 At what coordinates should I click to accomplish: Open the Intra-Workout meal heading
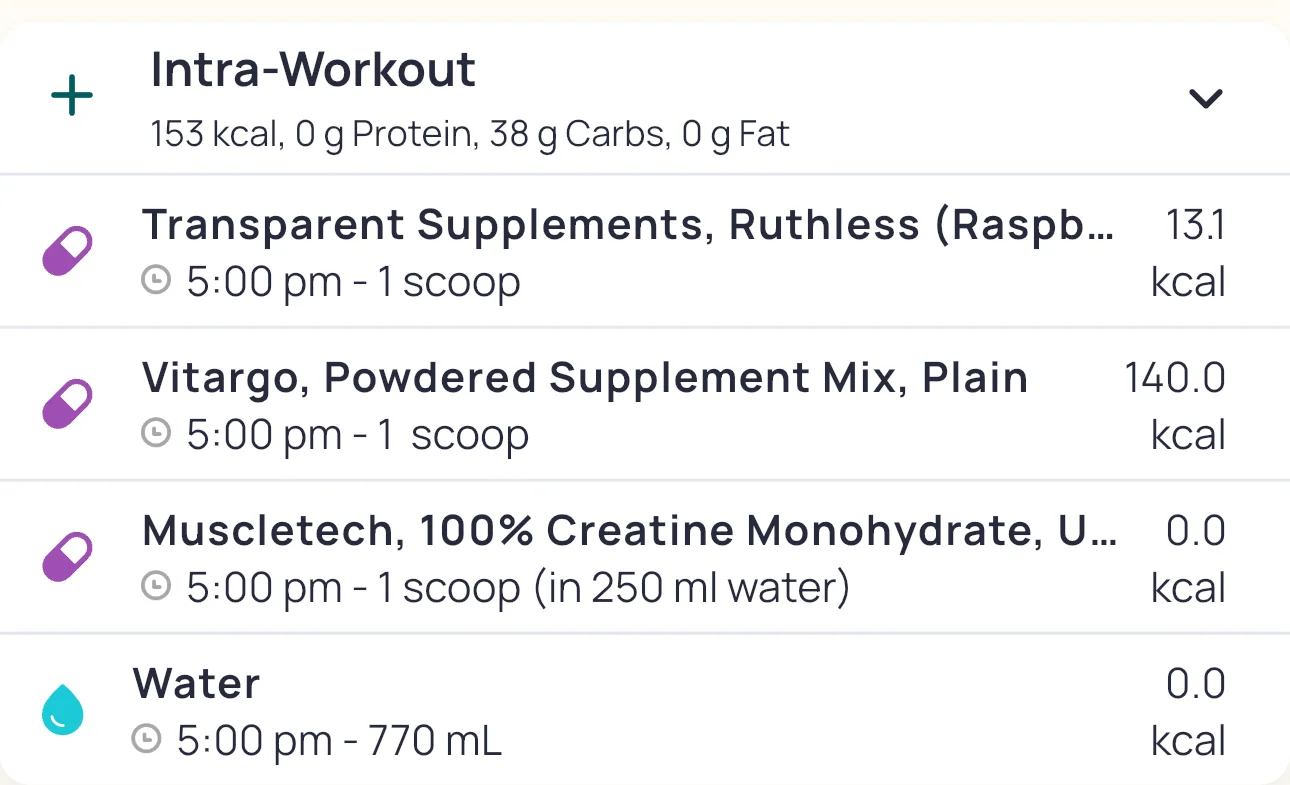313,70
